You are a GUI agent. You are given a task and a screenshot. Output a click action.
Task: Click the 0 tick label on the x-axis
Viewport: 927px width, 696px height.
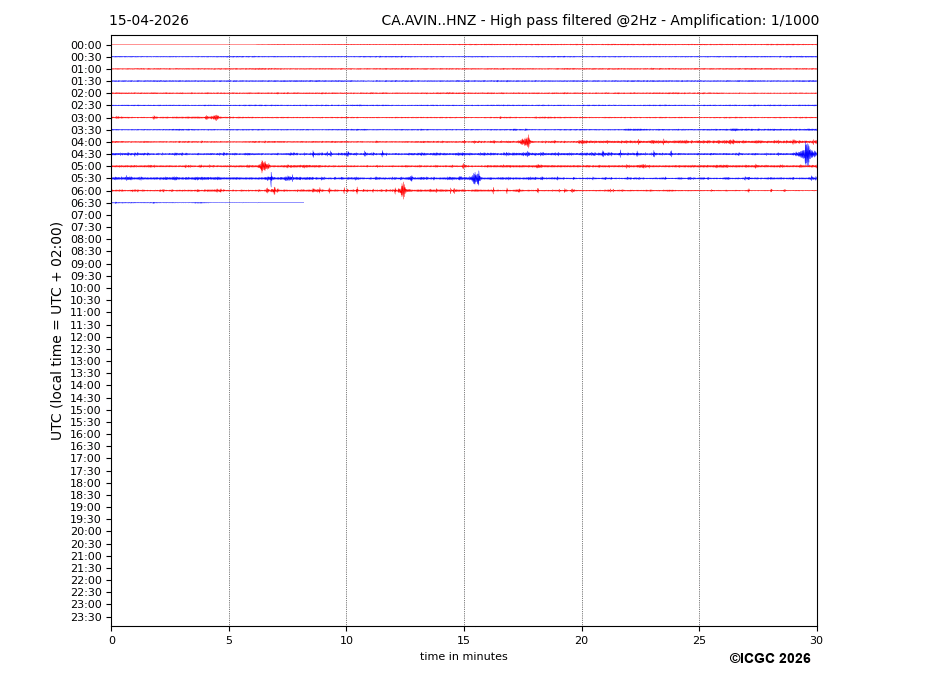[x=112, y=640]
